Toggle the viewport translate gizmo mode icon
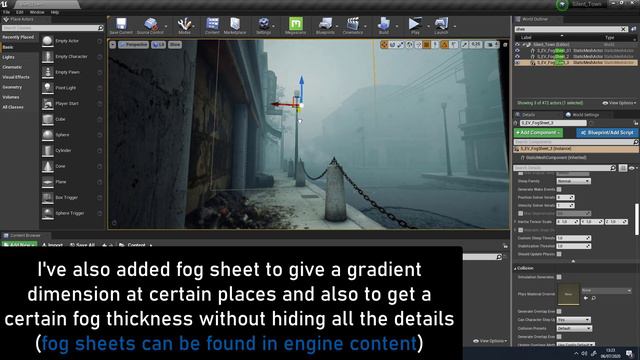The image size is (640, 360). coord(384,45)
